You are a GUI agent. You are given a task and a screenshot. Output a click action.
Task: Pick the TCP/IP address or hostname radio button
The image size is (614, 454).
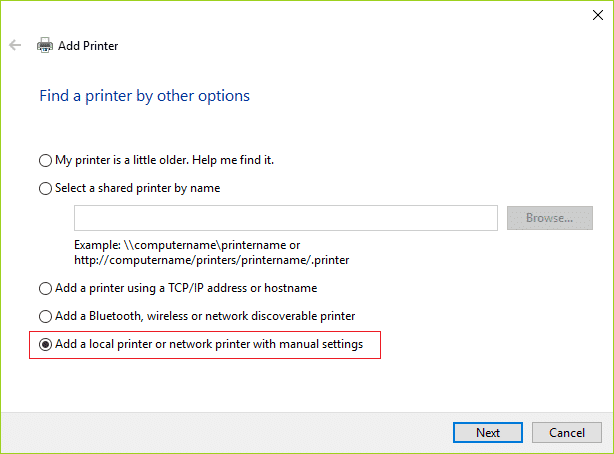pyautogui.click(x=44, y=289)
